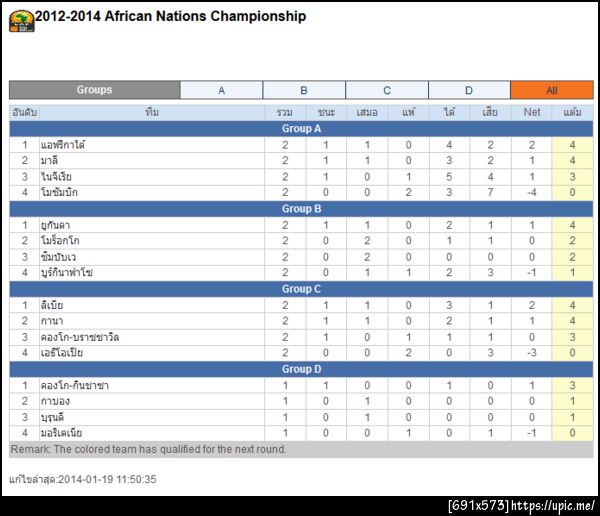
Task: Open the Group C tab
Action: click(387, 90)
